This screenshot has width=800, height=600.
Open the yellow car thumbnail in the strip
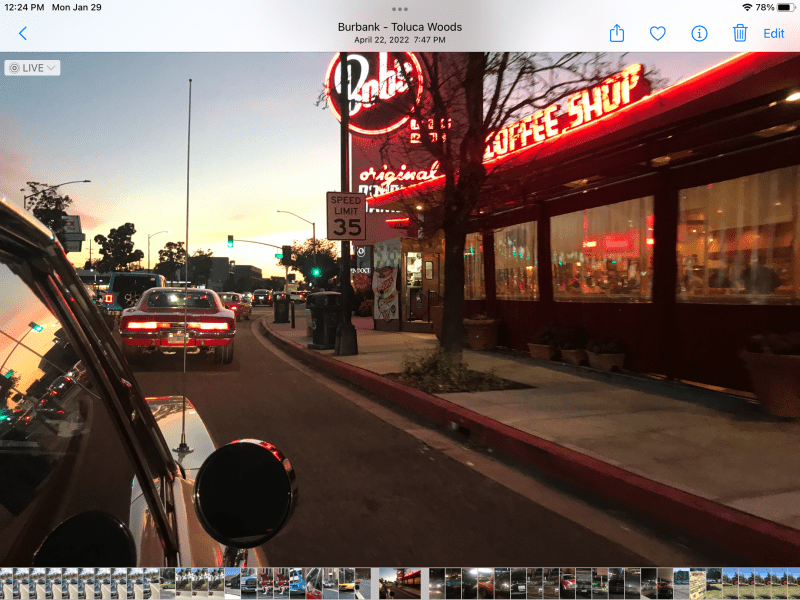tap(346, 583)
